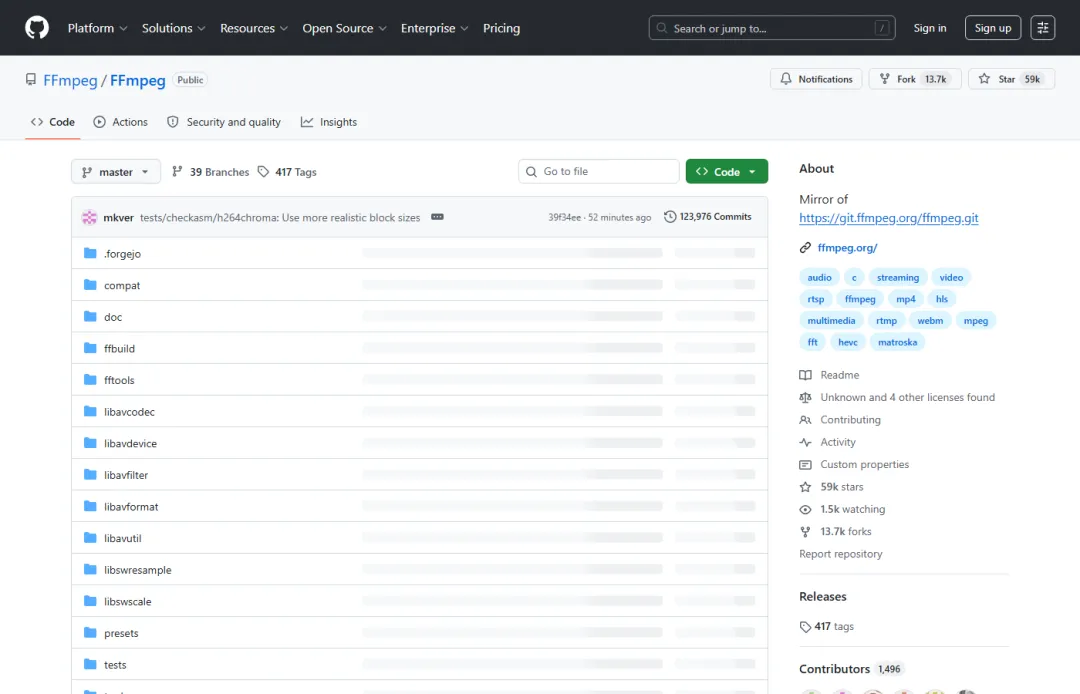This screenshot has height=694, width=1080.
Task: Open the global navigation settings icon next to Sign up
Action: pyautogui.click(x=1042, y=28)
